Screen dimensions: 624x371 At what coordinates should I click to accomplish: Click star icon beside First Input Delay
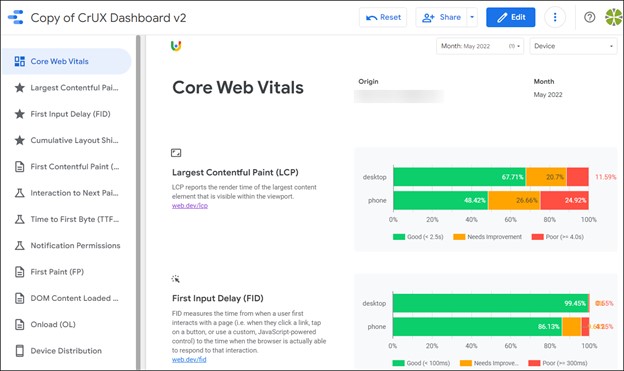point(20,114)
